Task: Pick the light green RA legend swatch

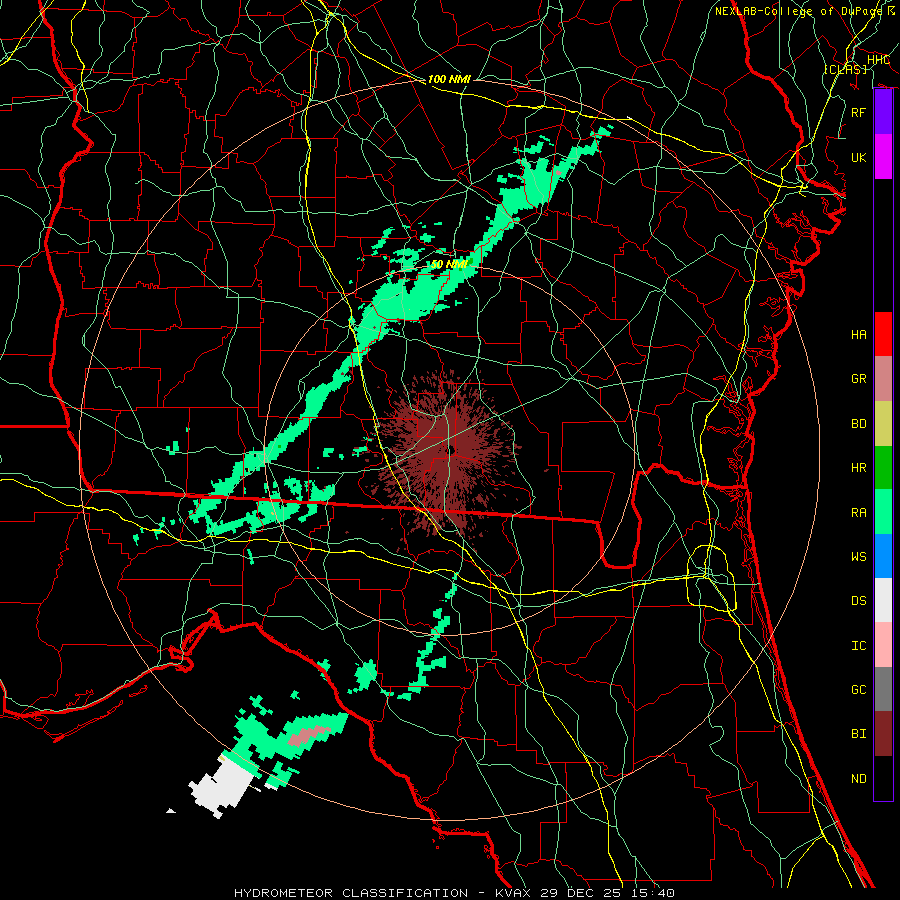Action: [x=883, y=511]
